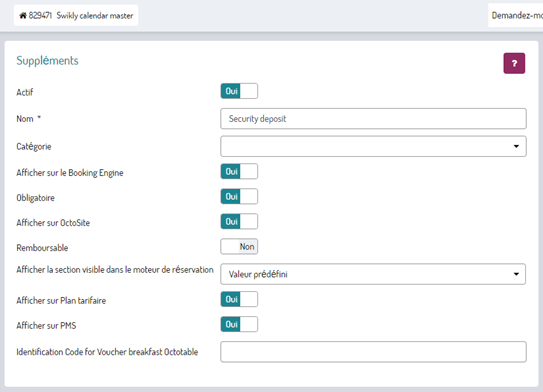Viewport: 543px width, 392px height.
Task: Toggle Afficher sur PMS switch
Action: coord(239,324)
